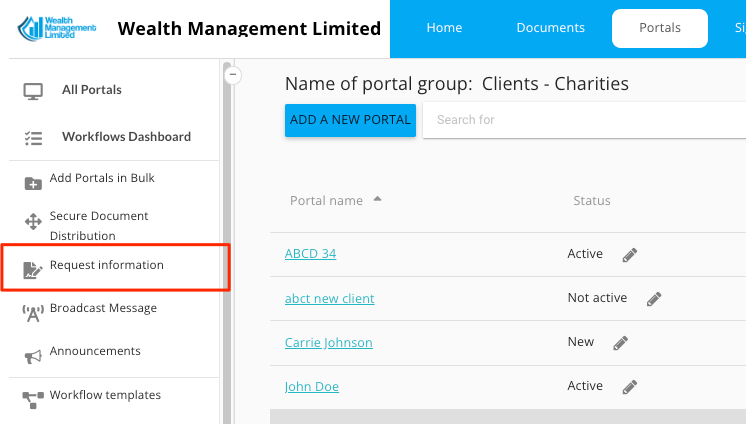This screenshot has width=746, height=424.
Task: Edit status of ABCD 34 portal
Action: click(629, 255)
